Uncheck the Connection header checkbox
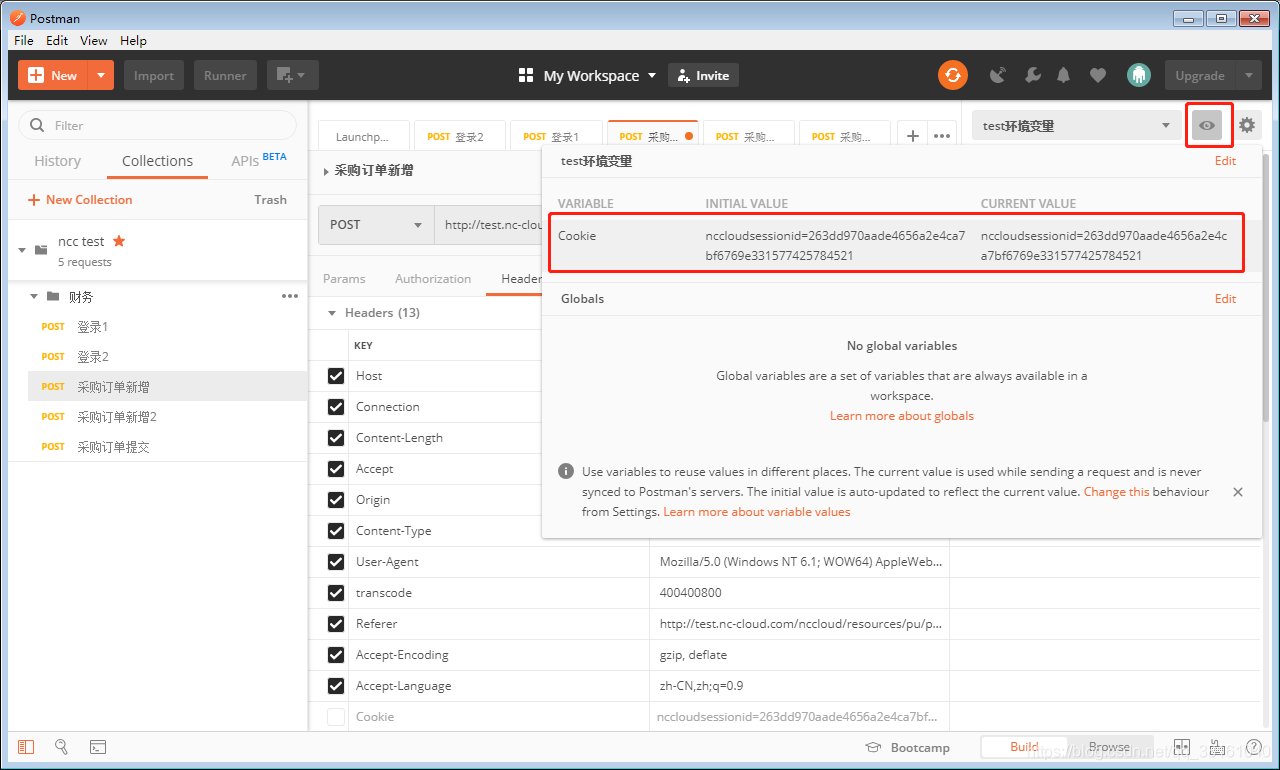Screen dimensions: 1280x770 (x=336, y=407)
